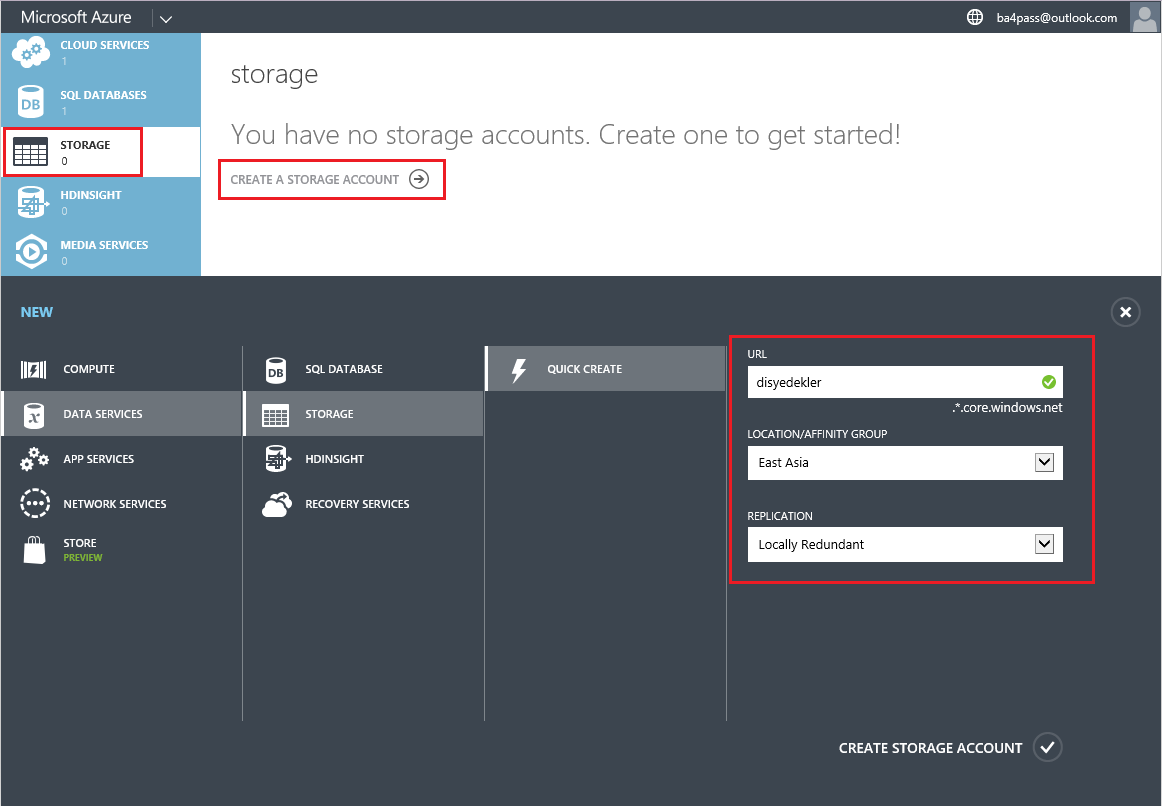1162x806 pixels.
Task: Click the LOCATION/AFFINITY GROUP label
Action: coord(817,434)
